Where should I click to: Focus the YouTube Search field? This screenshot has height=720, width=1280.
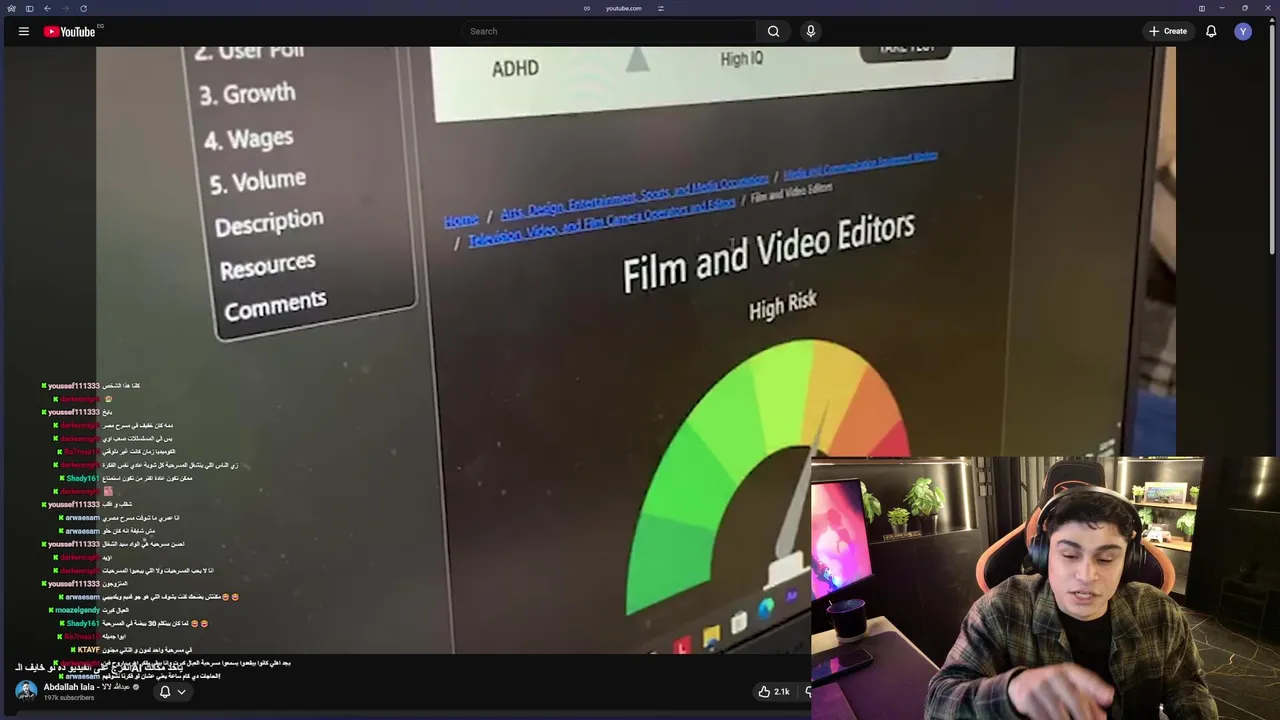(x=608, y=31)
